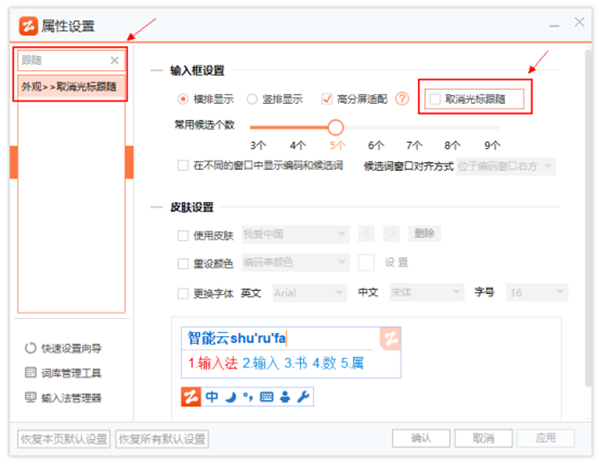The width and height of the screenshot is (600, 465).
Task: Click the vertical scrollbar on the right
Action: pyautogui.click(x=588, y=218)
